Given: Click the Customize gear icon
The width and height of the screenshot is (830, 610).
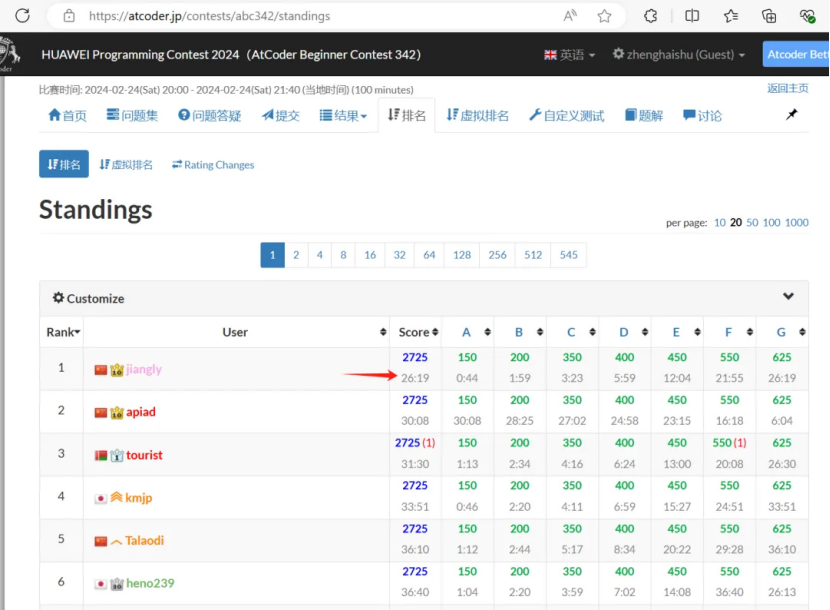Looking at the screenshot, I should click(x=57, y=298).
